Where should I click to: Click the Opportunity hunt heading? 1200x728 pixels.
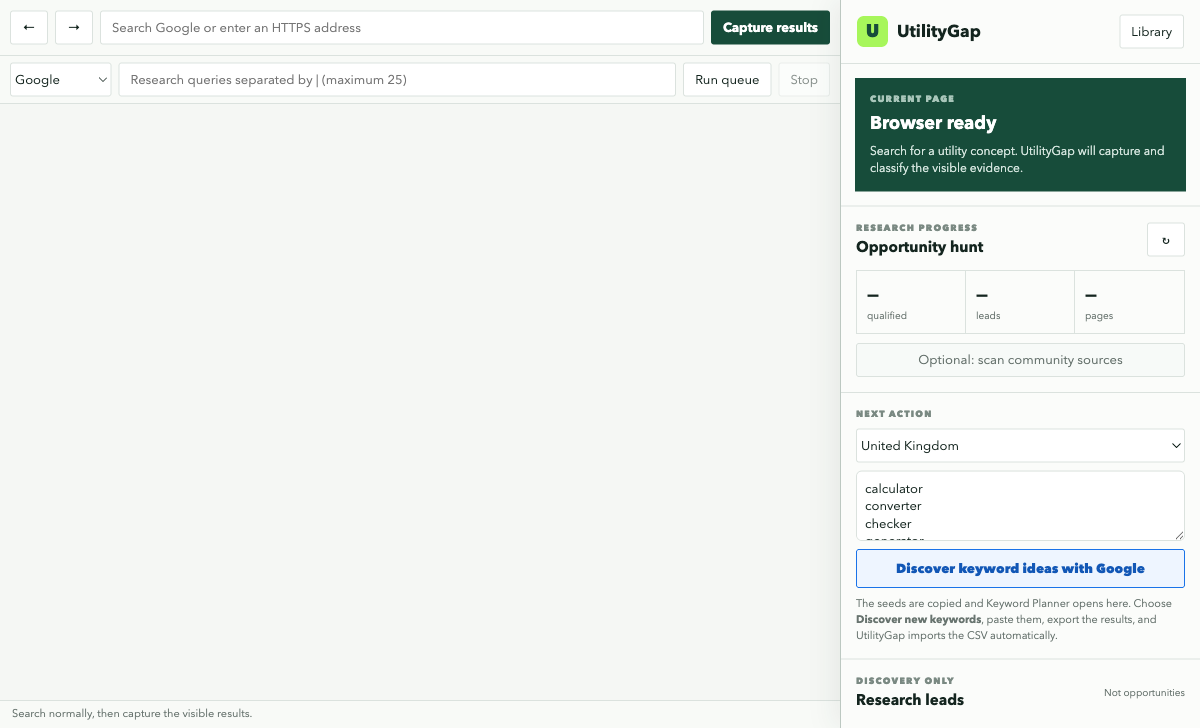(x=920, y=247)
